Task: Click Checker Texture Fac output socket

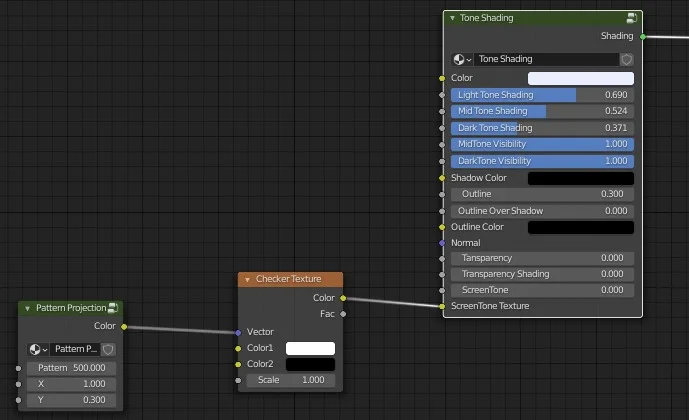Action: coord(343,314)
